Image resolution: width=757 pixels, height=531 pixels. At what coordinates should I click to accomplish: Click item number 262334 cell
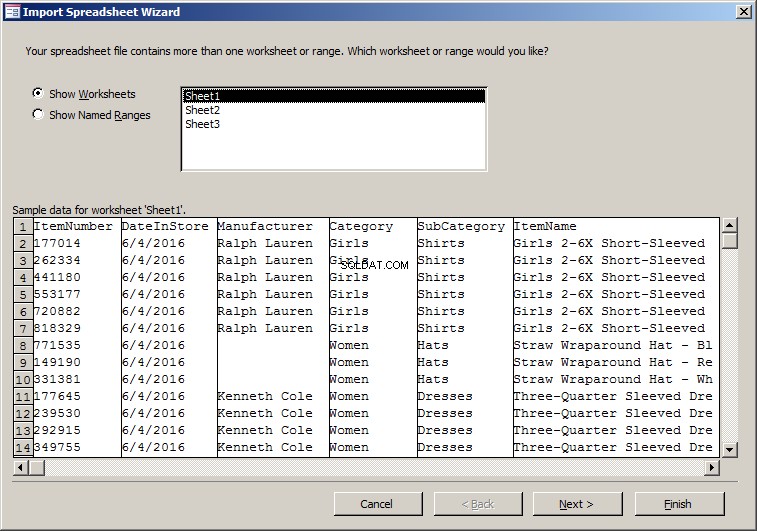tap(76, 260)
